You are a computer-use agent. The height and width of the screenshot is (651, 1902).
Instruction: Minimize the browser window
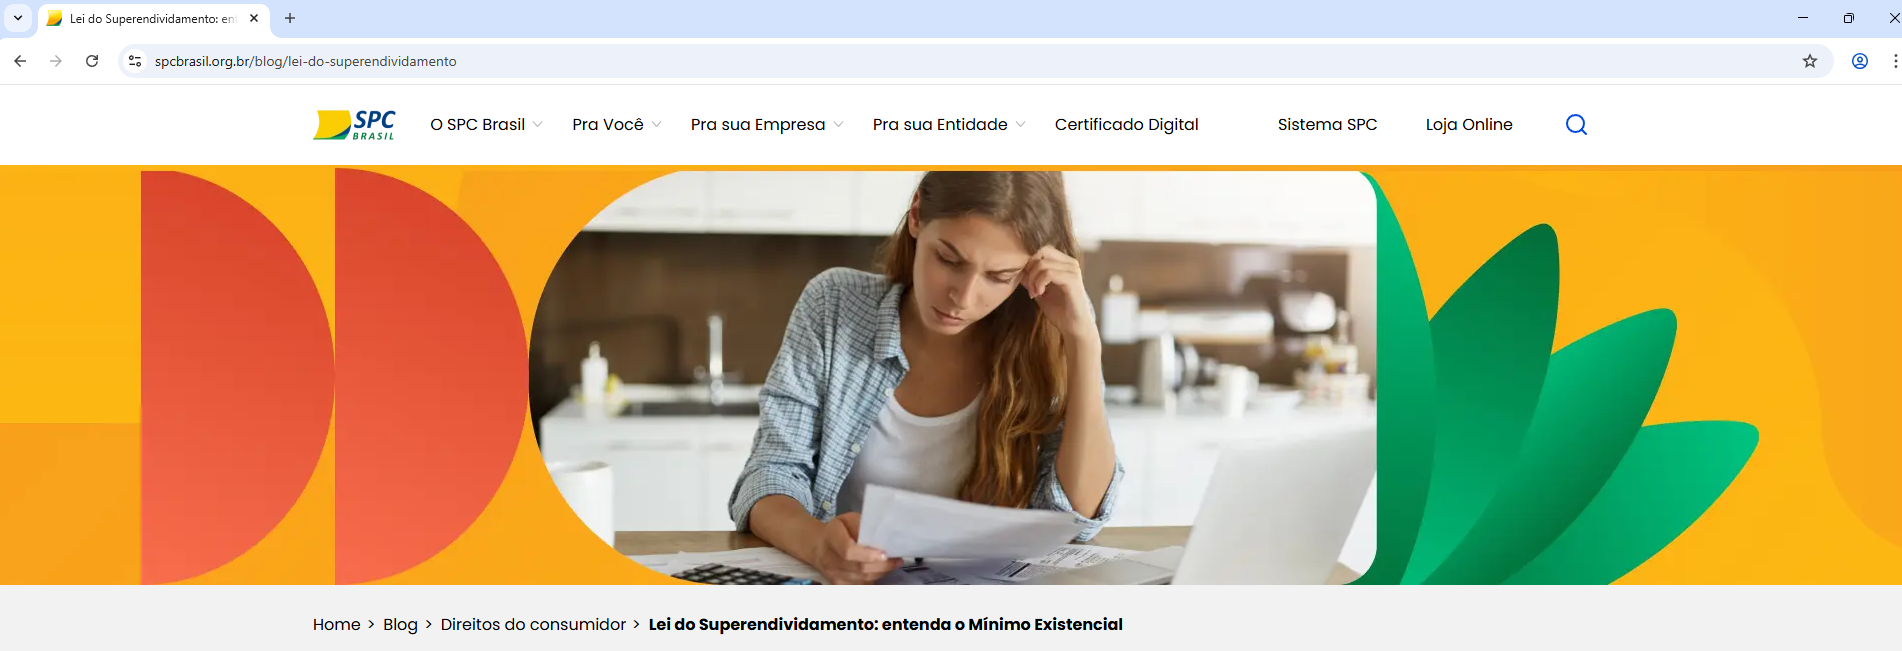click(x=1803, y=18)
